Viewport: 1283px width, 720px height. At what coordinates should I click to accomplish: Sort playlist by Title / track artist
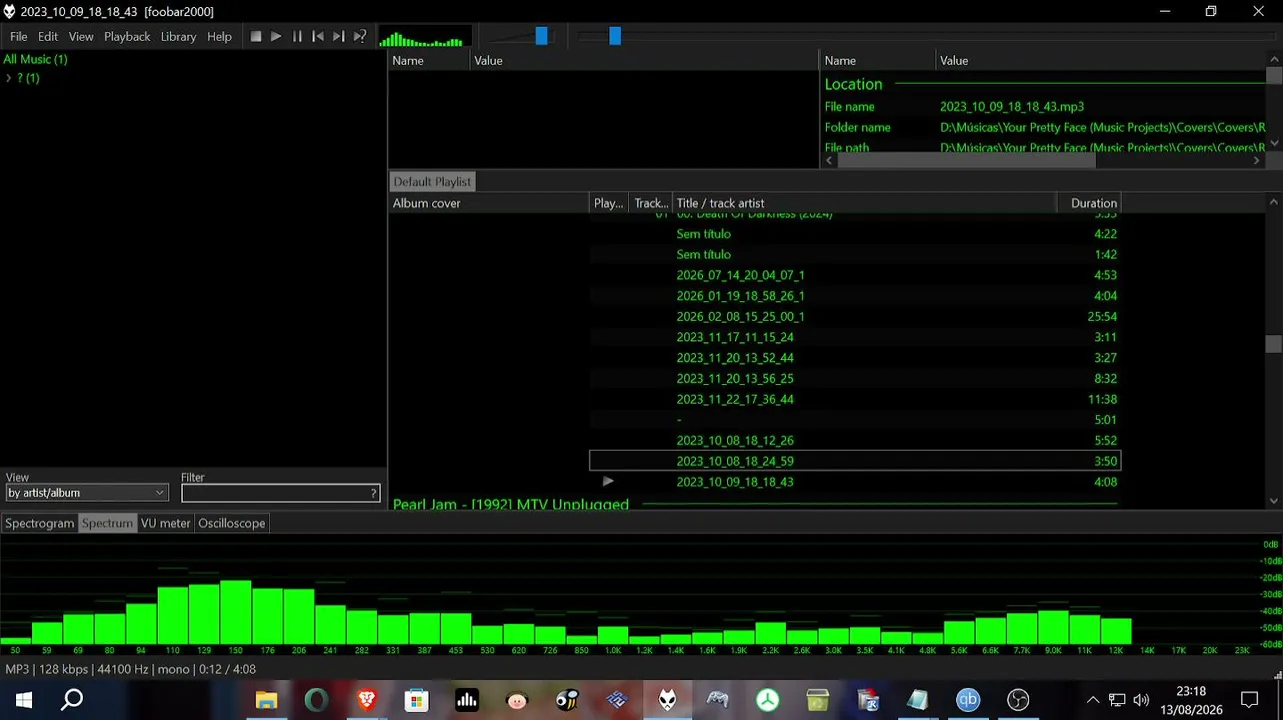864,203
